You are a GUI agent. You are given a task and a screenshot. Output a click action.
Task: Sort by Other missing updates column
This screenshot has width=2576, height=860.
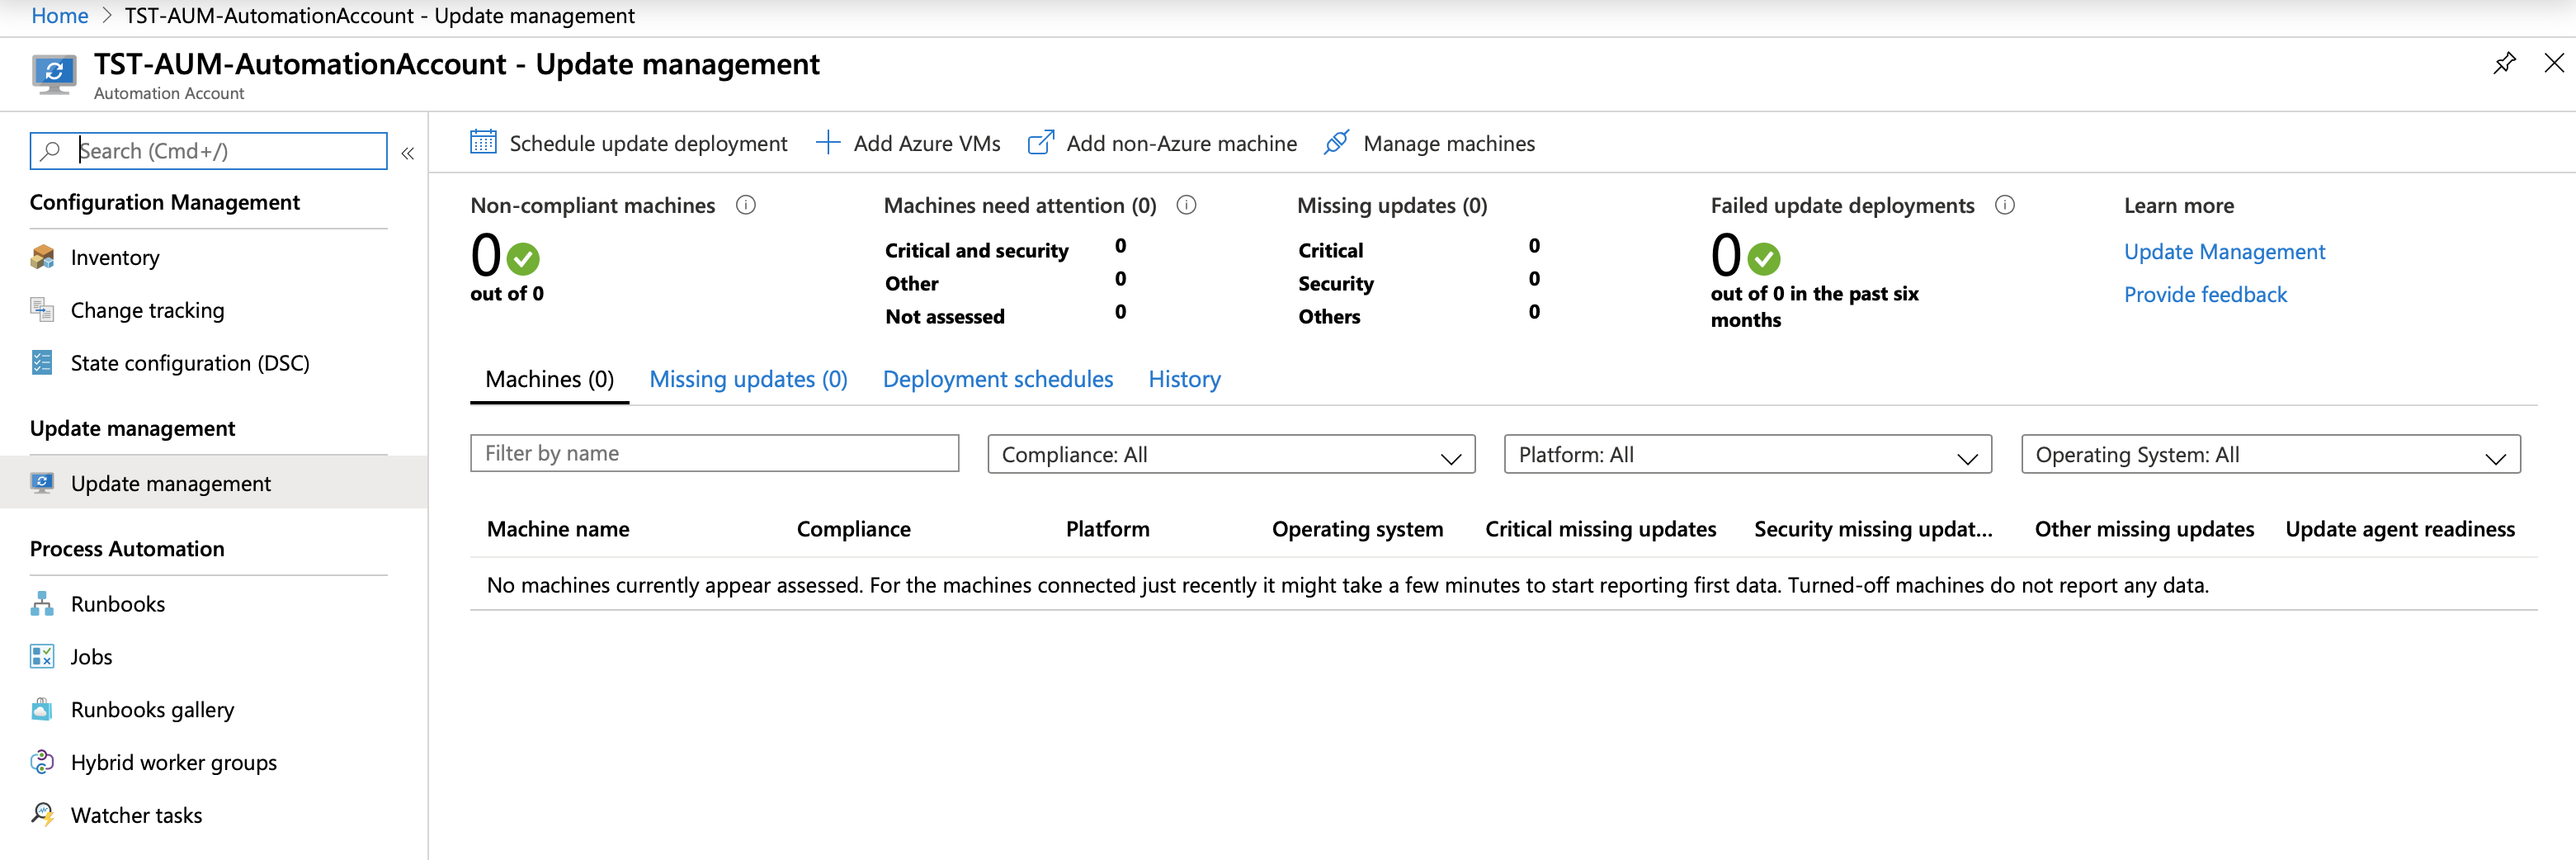click(2144, 529)
